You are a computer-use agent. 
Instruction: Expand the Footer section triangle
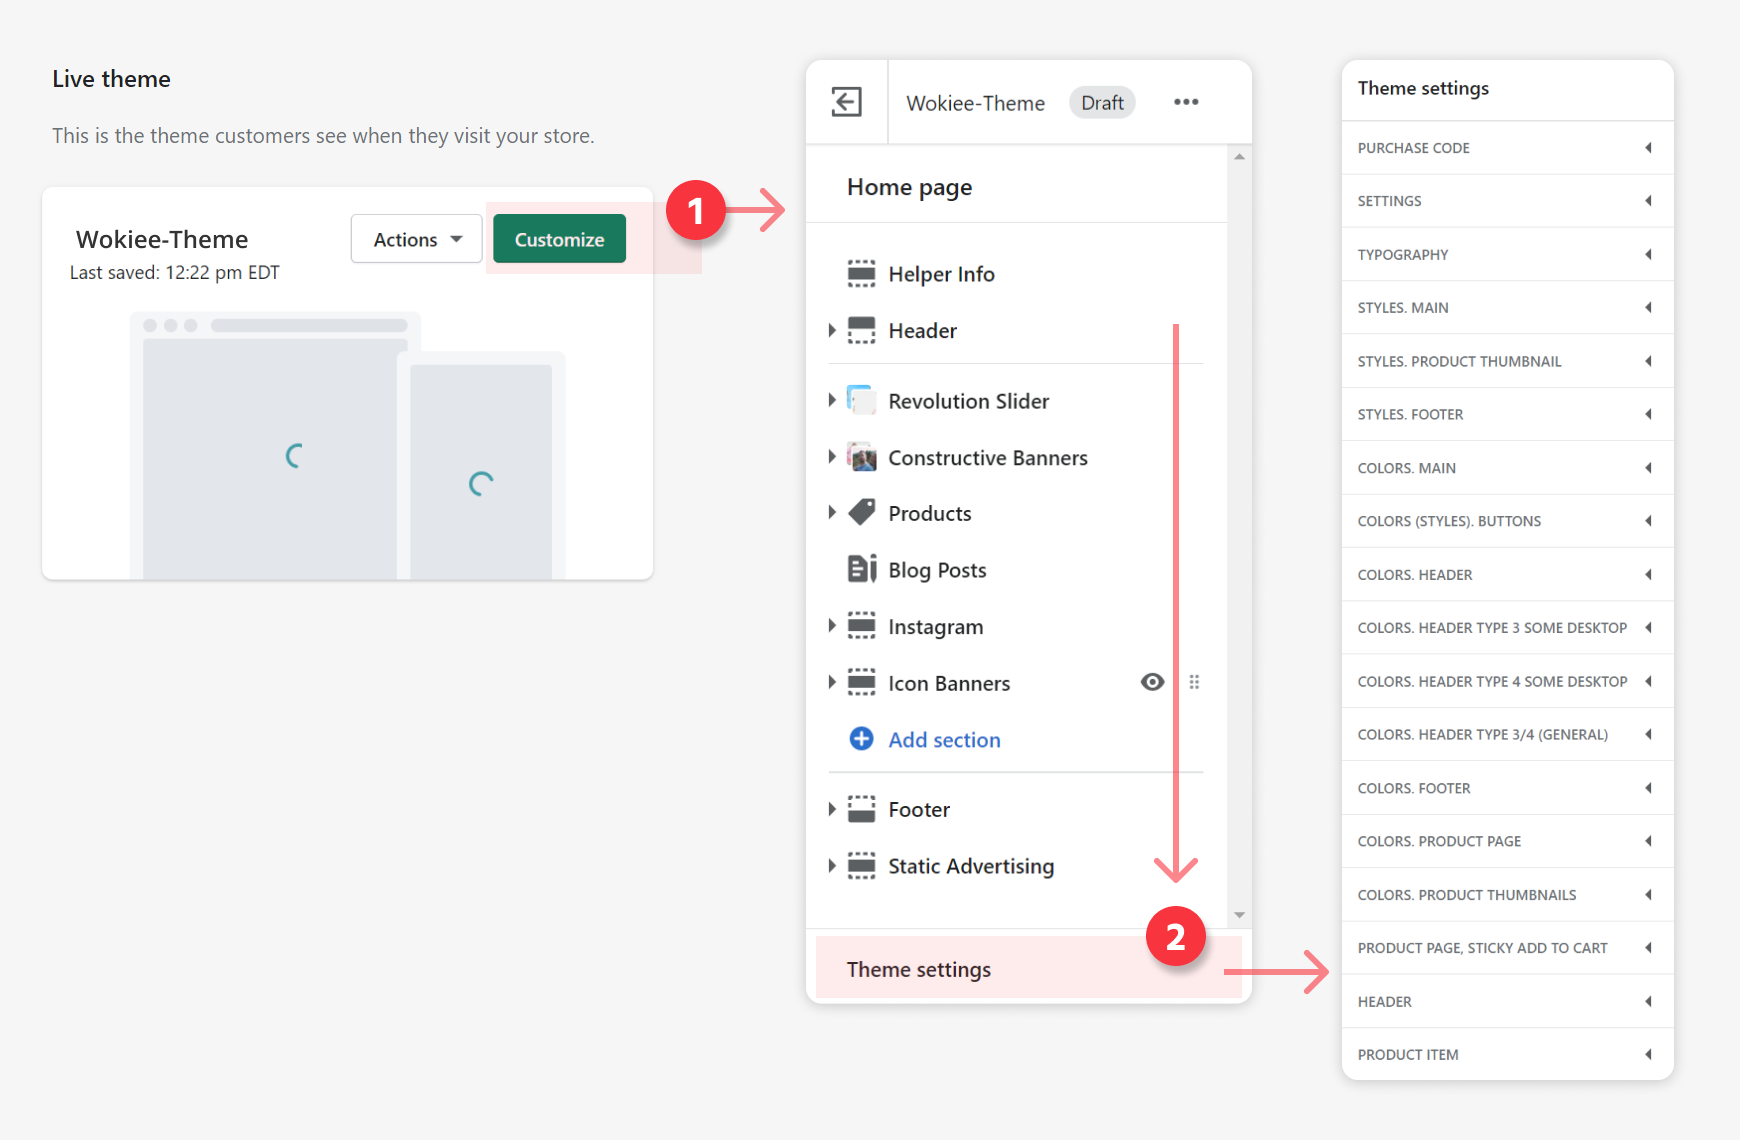pyautogui.click(x=832, y=809)
